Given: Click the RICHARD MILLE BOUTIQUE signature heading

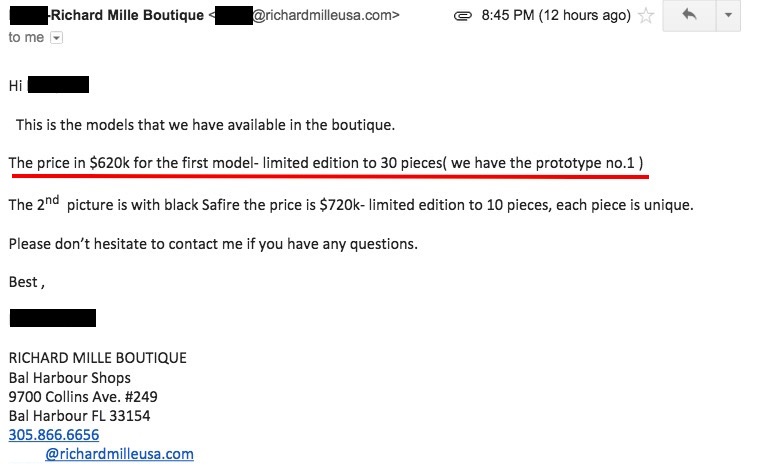Looking at the screenshot, I should [x=97, y=358].
